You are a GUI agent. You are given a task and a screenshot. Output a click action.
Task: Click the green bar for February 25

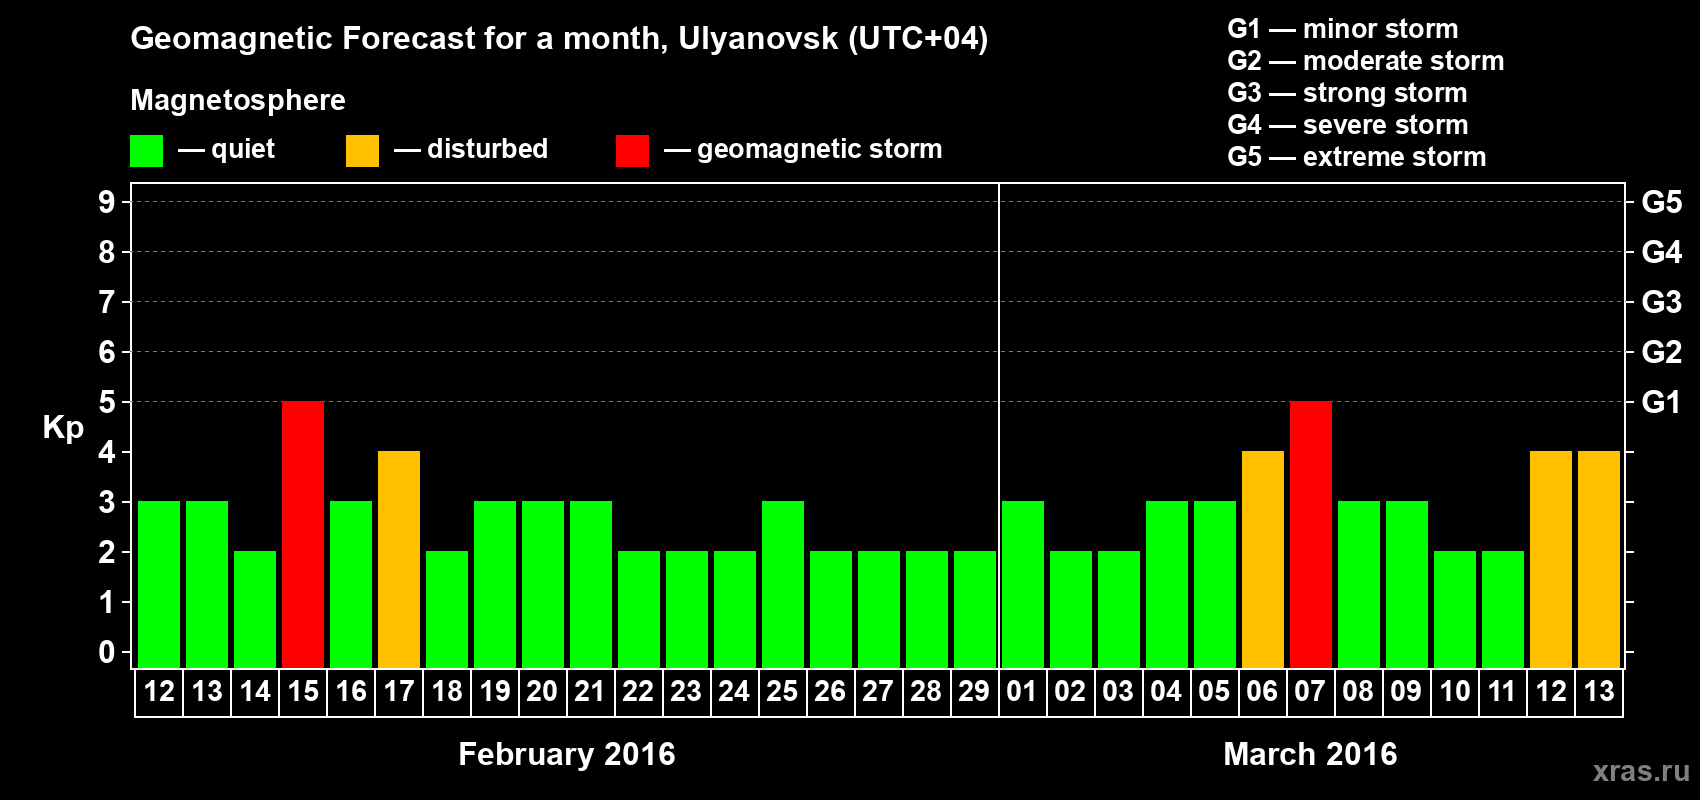click(783, 585)
